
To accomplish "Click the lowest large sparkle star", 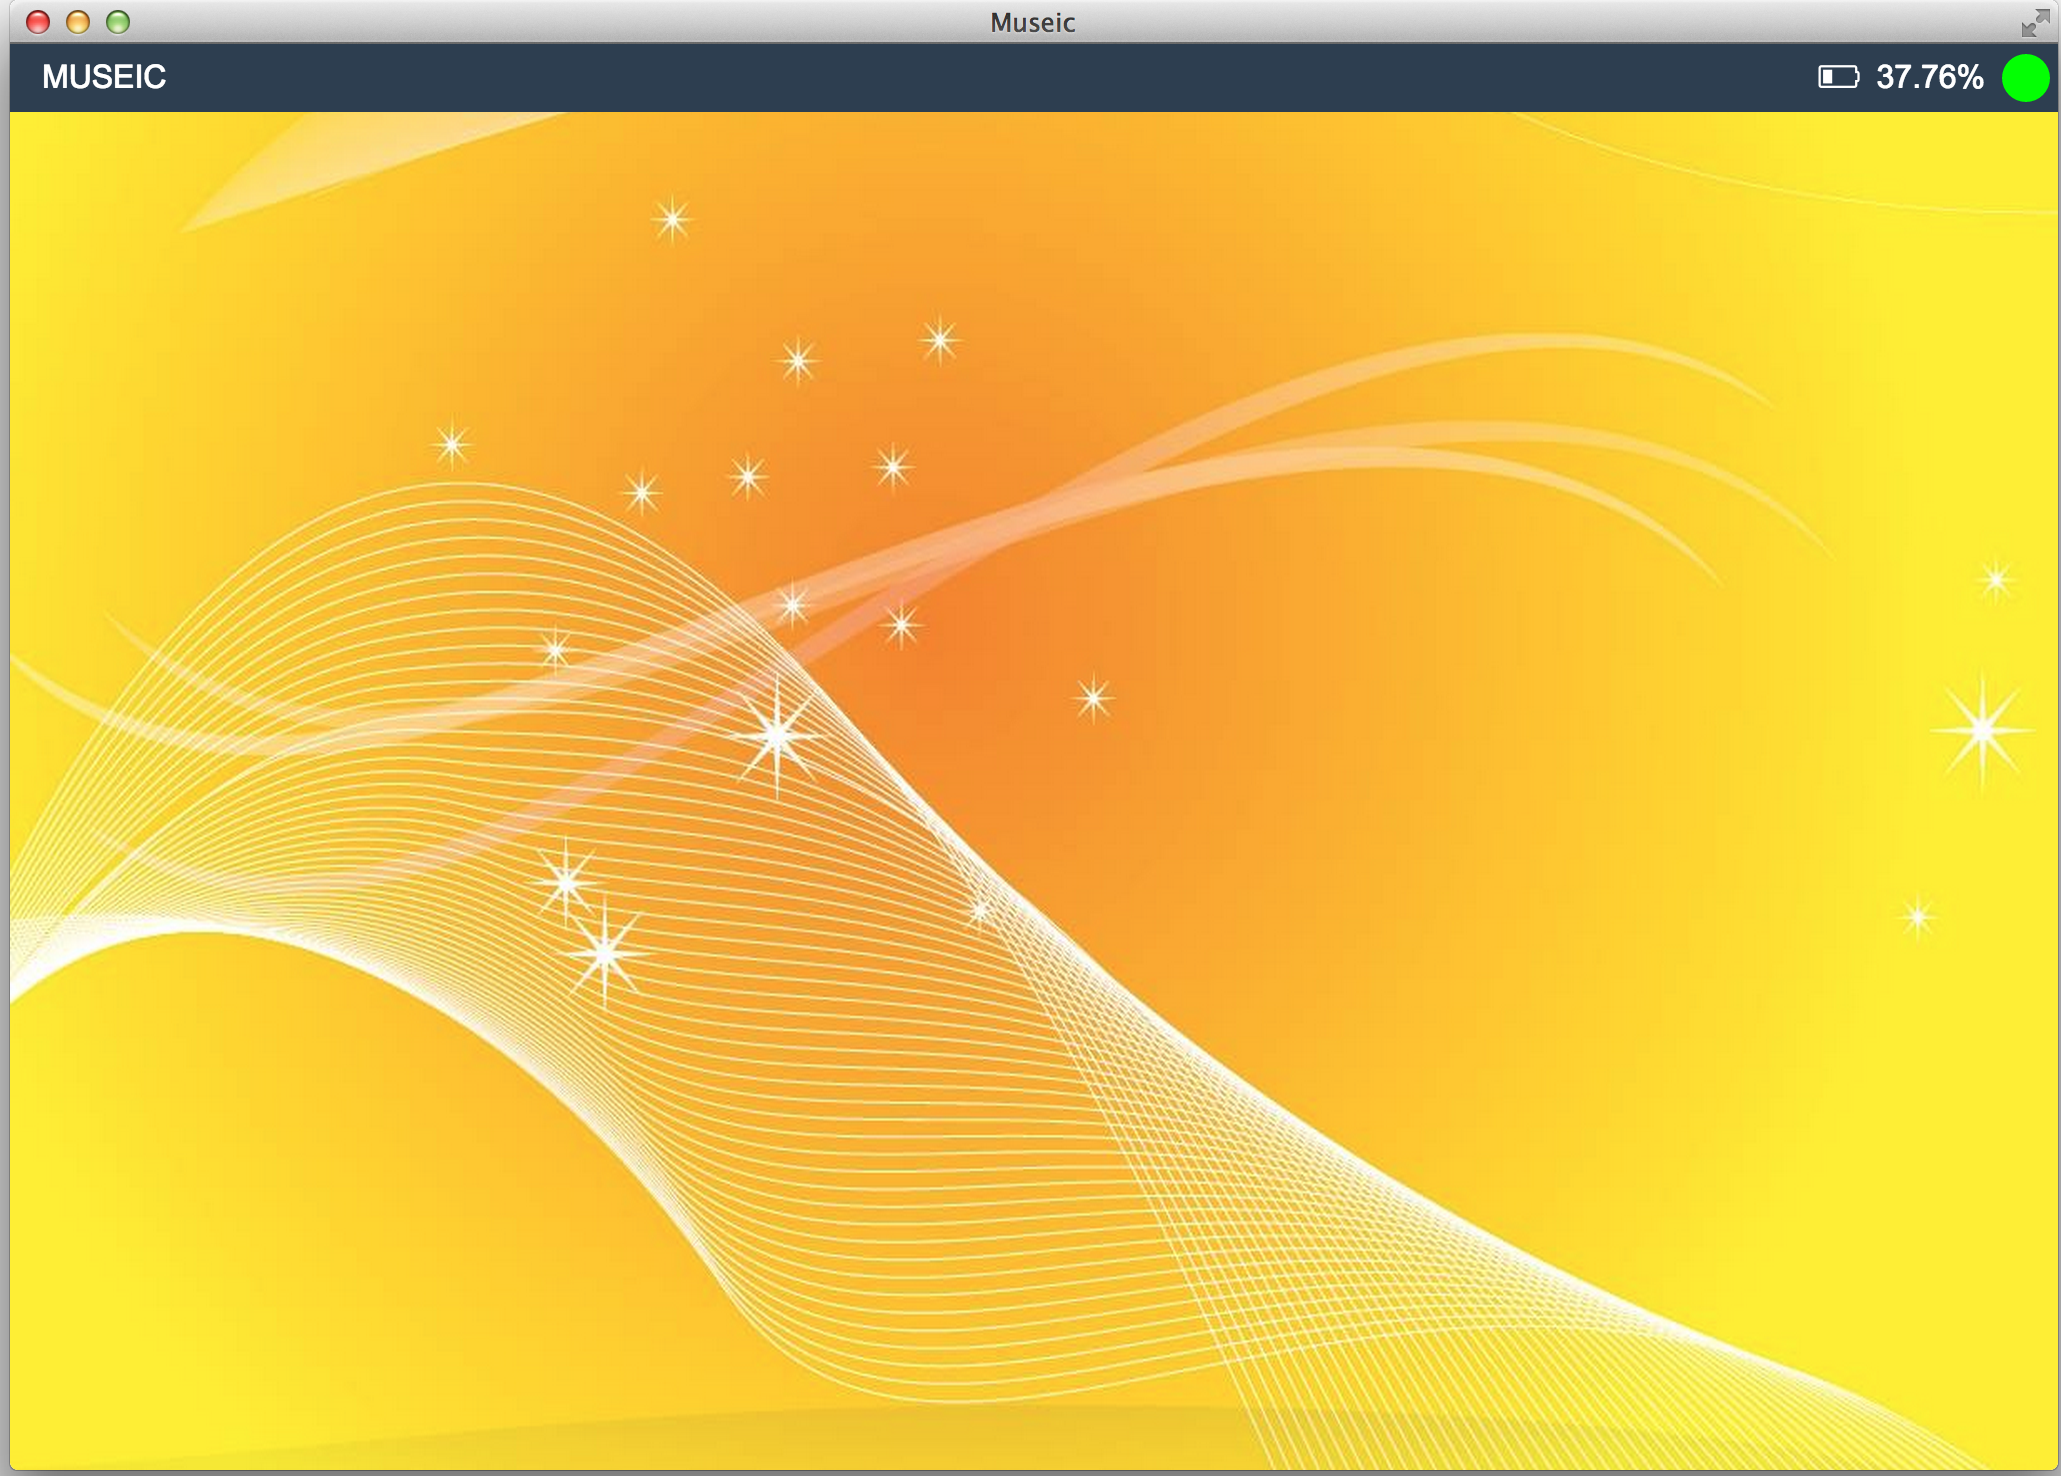I will click(x=604, y=953).
